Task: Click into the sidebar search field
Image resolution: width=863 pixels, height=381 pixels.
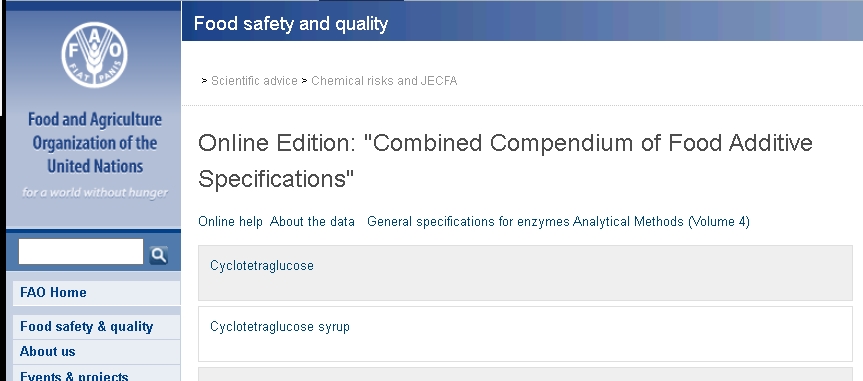Action: click(81, 252)
